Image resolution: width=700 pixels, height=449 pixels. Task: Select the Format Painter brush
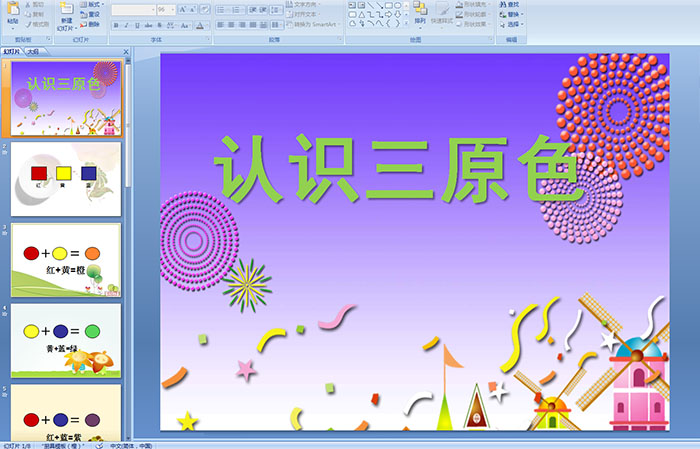(x=28, y=24)
